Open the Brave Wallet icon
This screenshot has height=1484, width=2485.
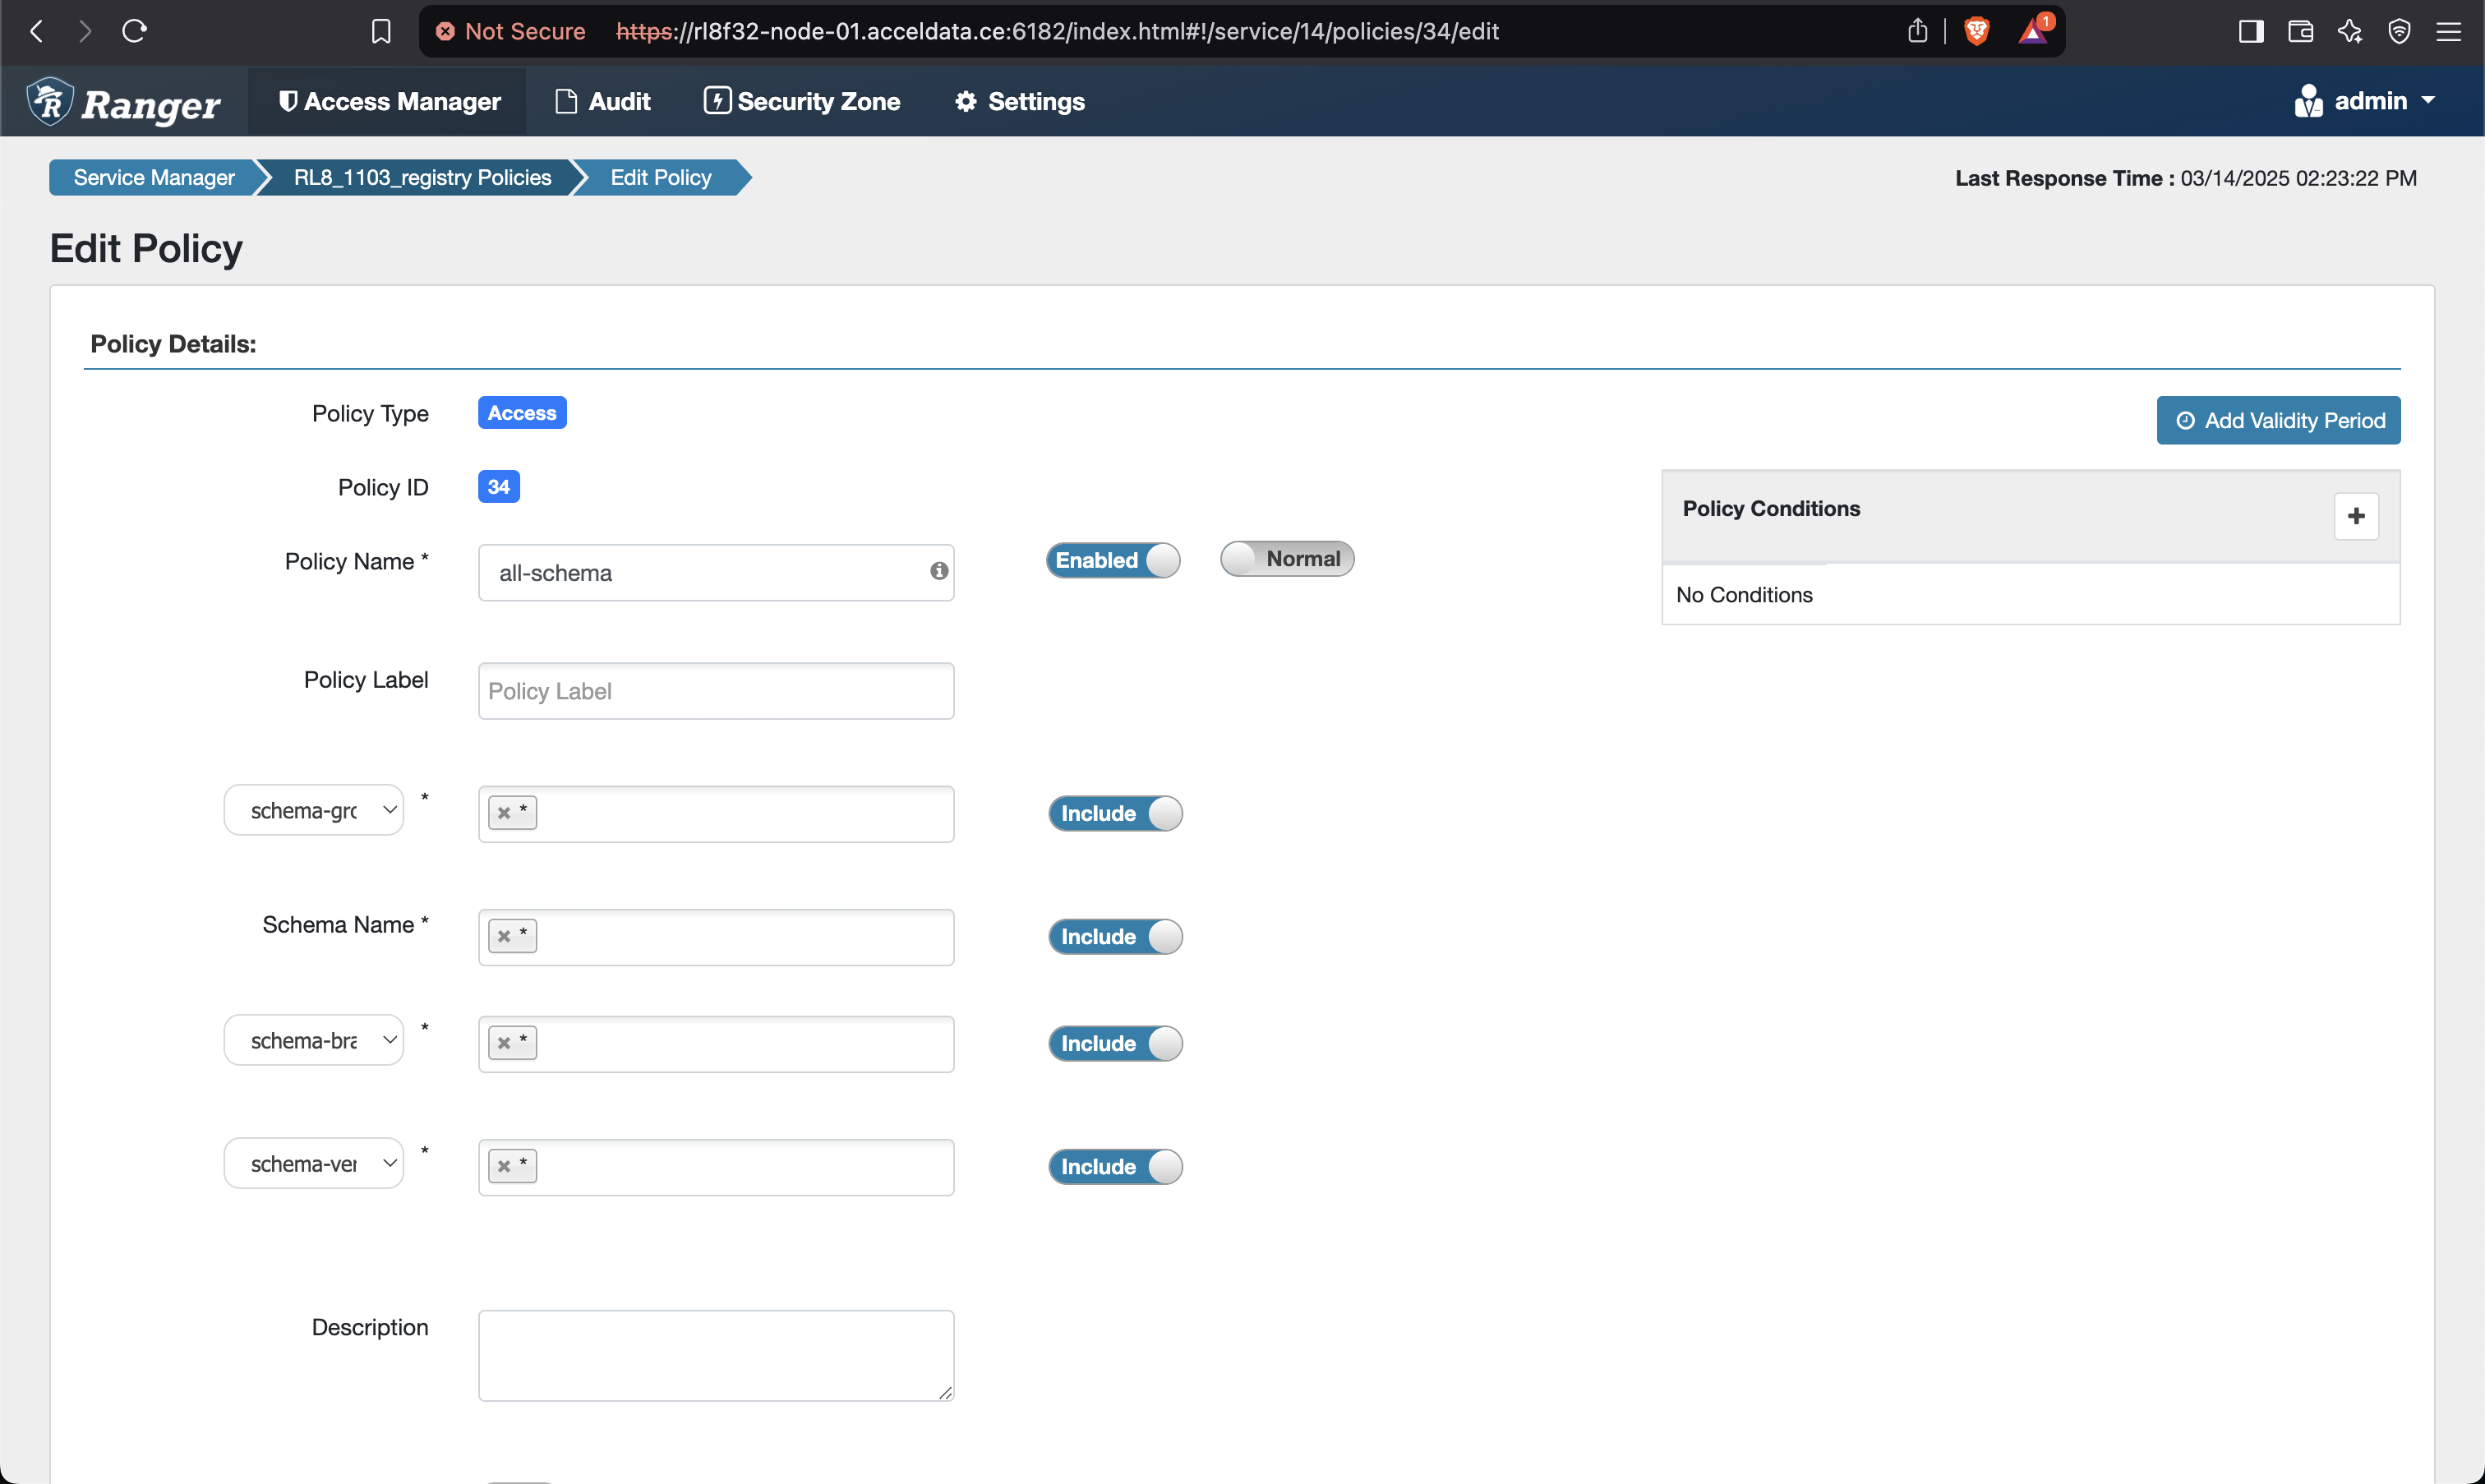(2300, 31)
